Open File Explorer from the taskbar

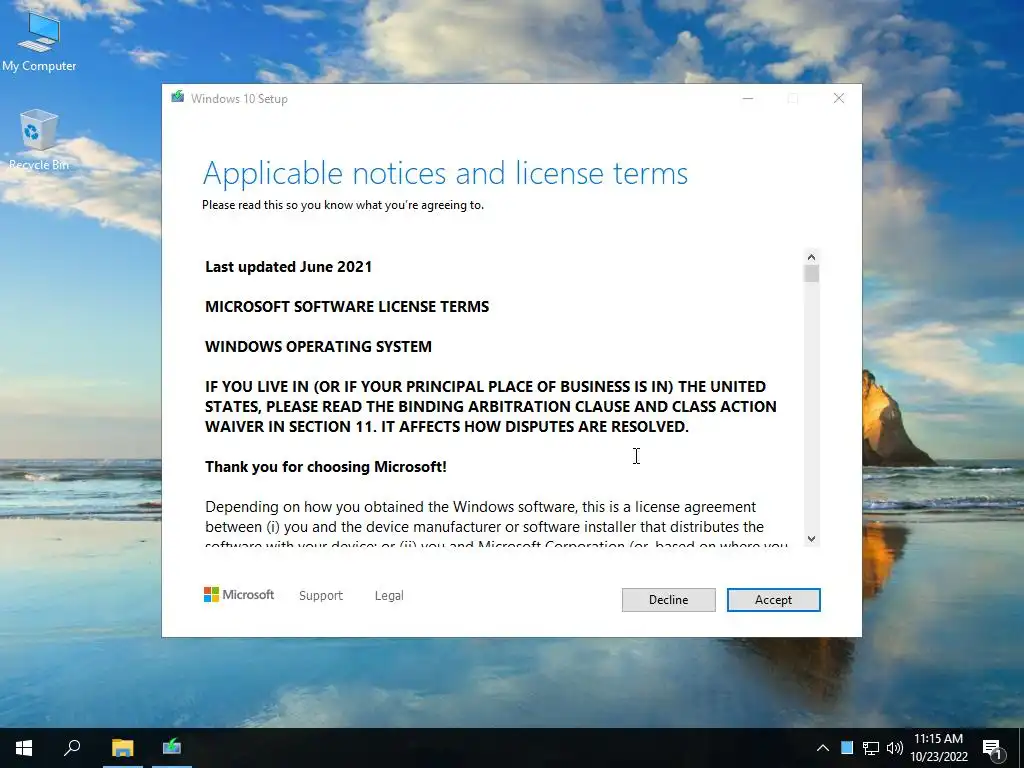tap(122, 748)
